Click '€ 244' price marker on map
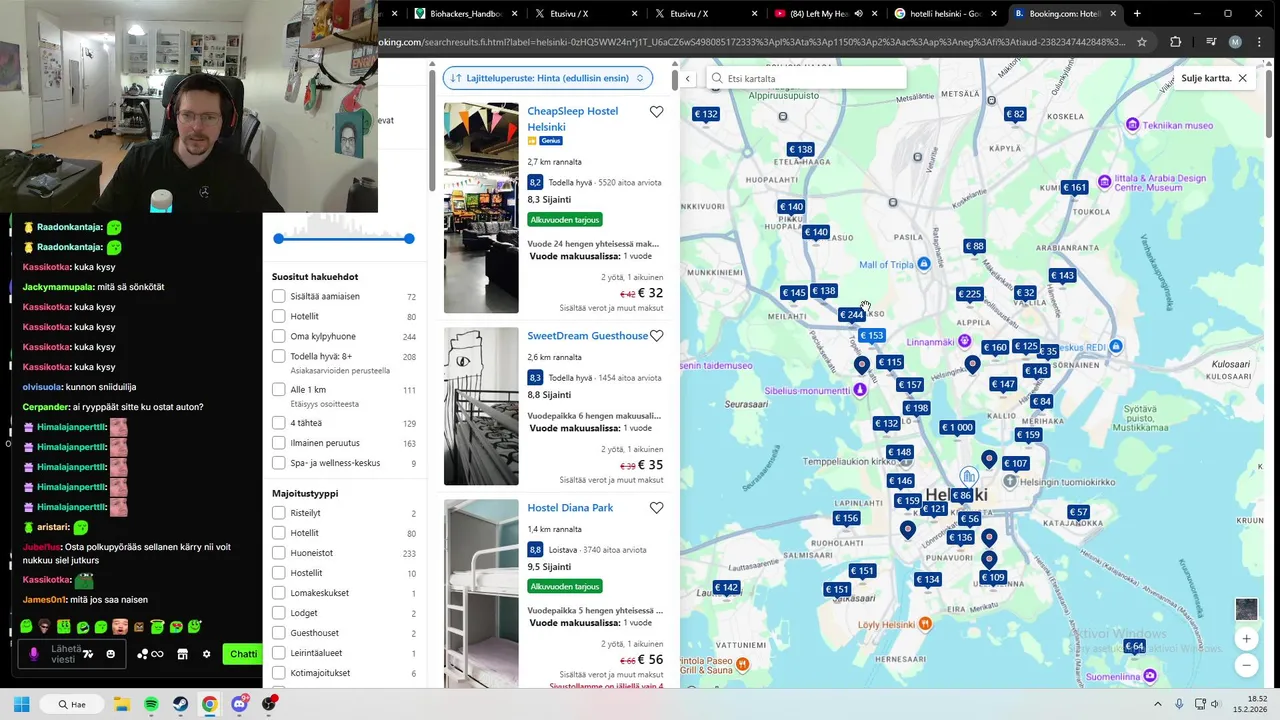This screenshot has height=720, width=1280. pyautogui.click(x=852, y=315)
